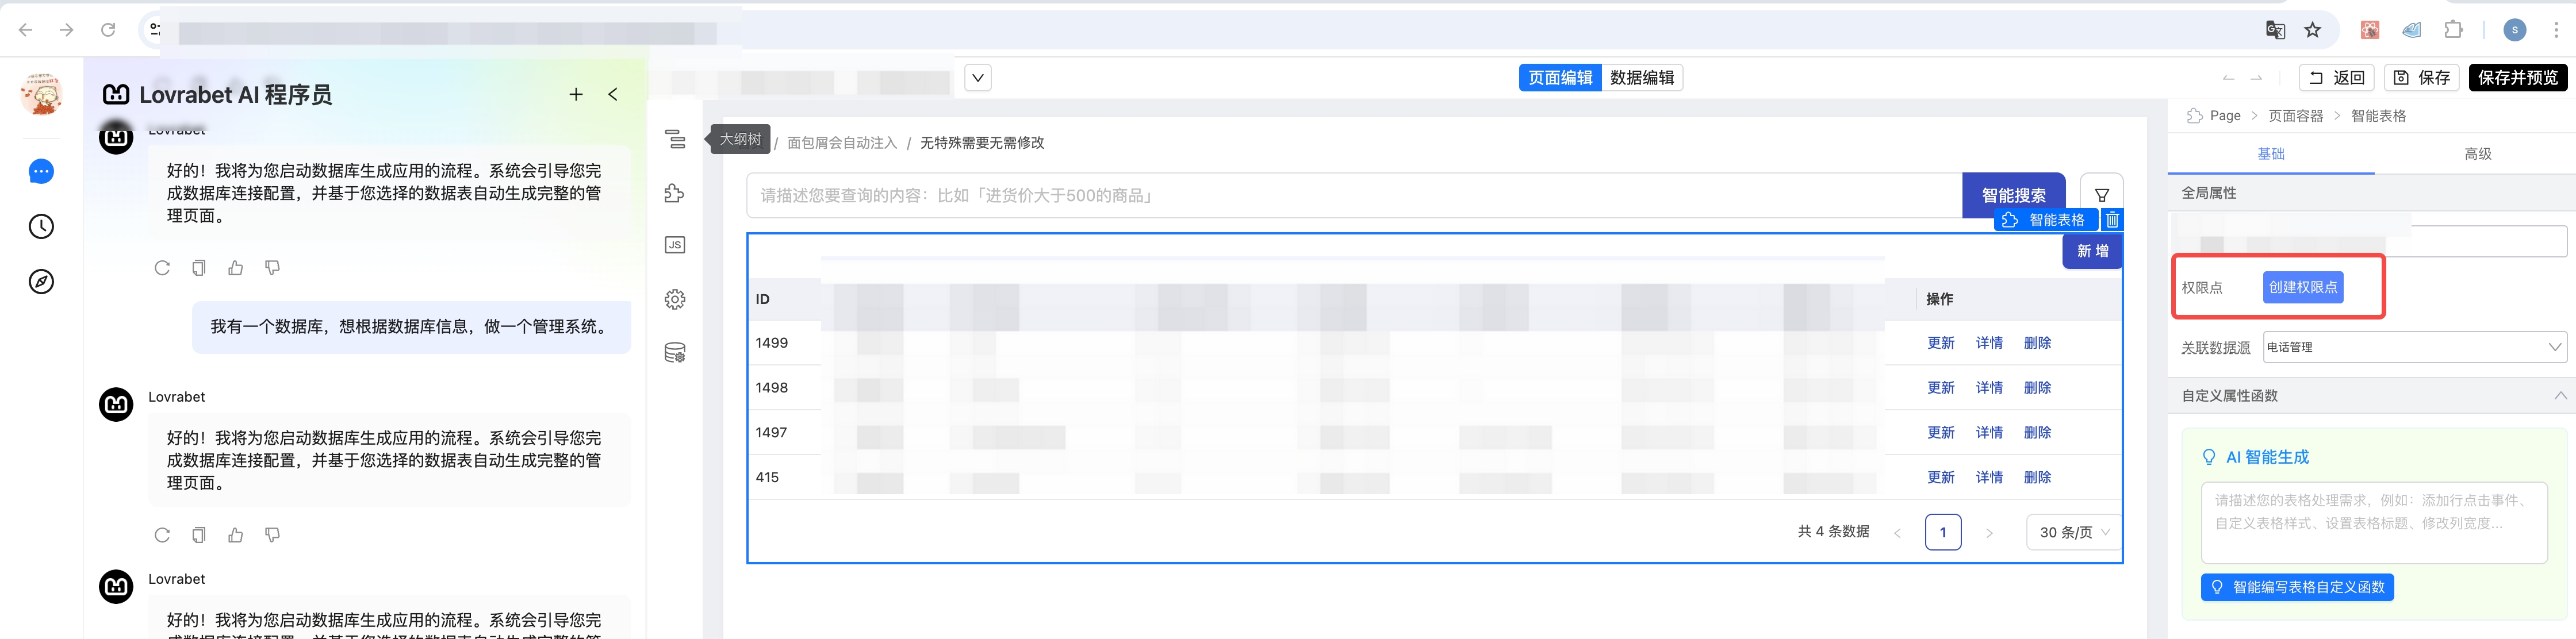
Task: Collapse the 自定义属性函数 section
Action: pos(2560,395)
